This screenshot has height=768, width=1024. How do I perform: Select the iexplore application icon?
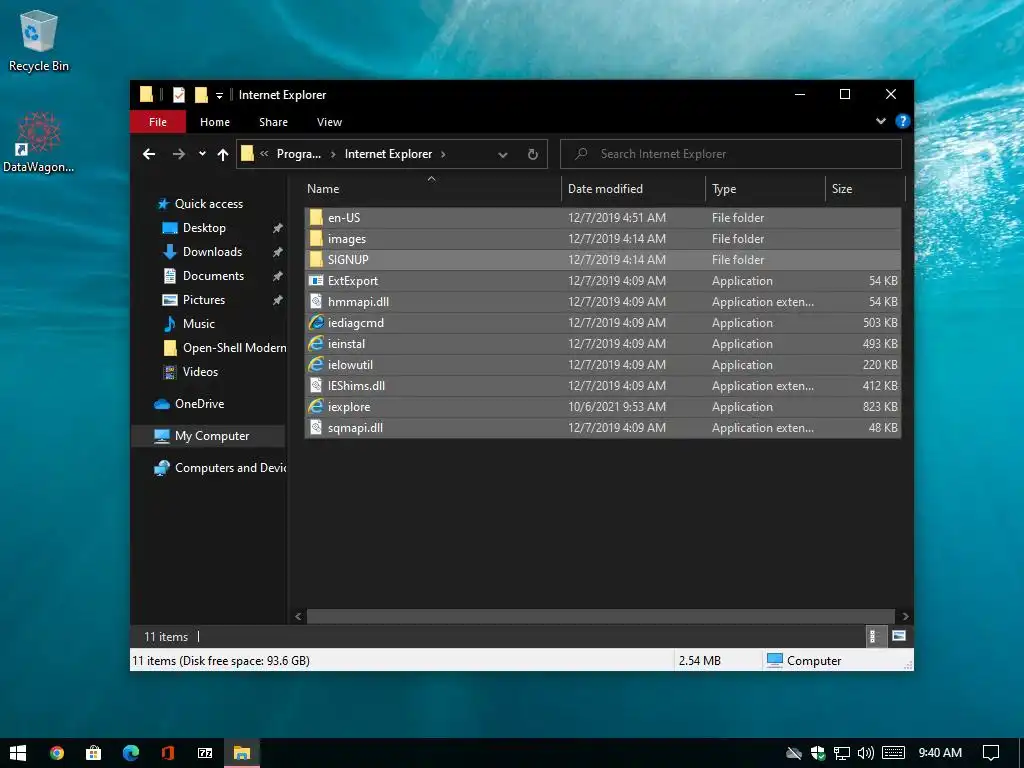tap(316, 407)
